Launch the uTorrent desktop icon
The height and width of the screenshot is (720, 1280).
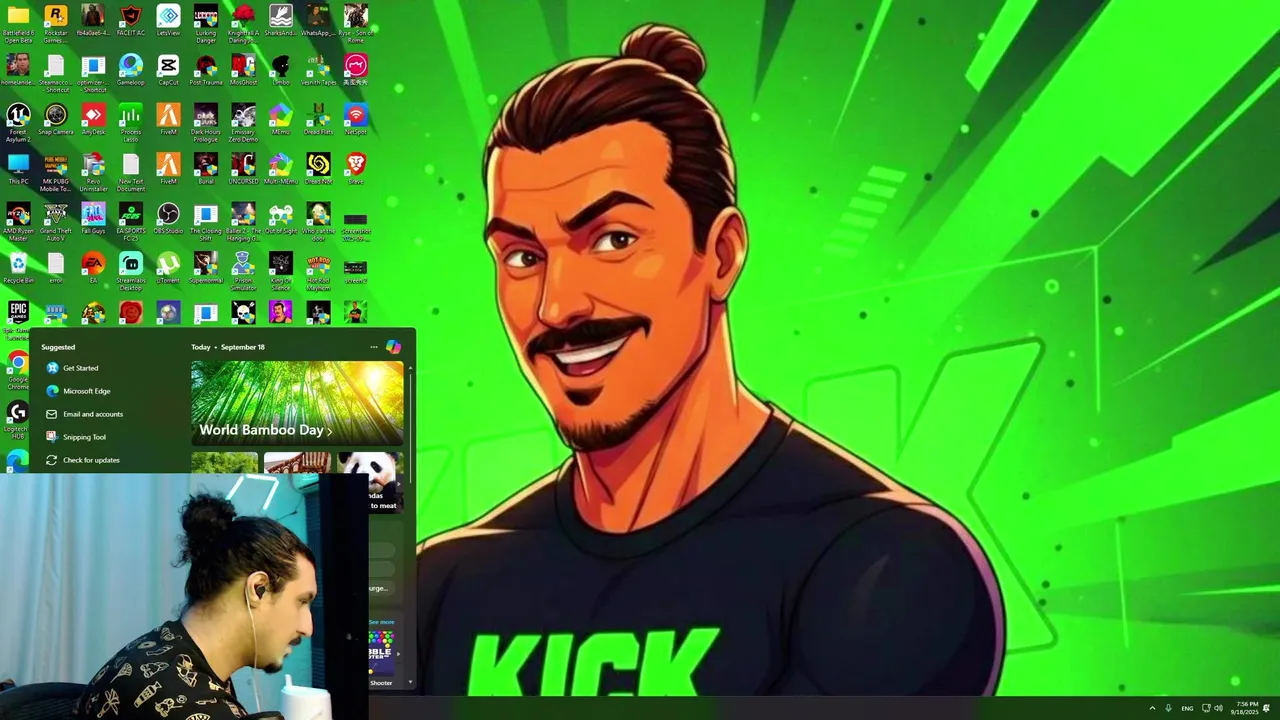click(x=168, y=269)
